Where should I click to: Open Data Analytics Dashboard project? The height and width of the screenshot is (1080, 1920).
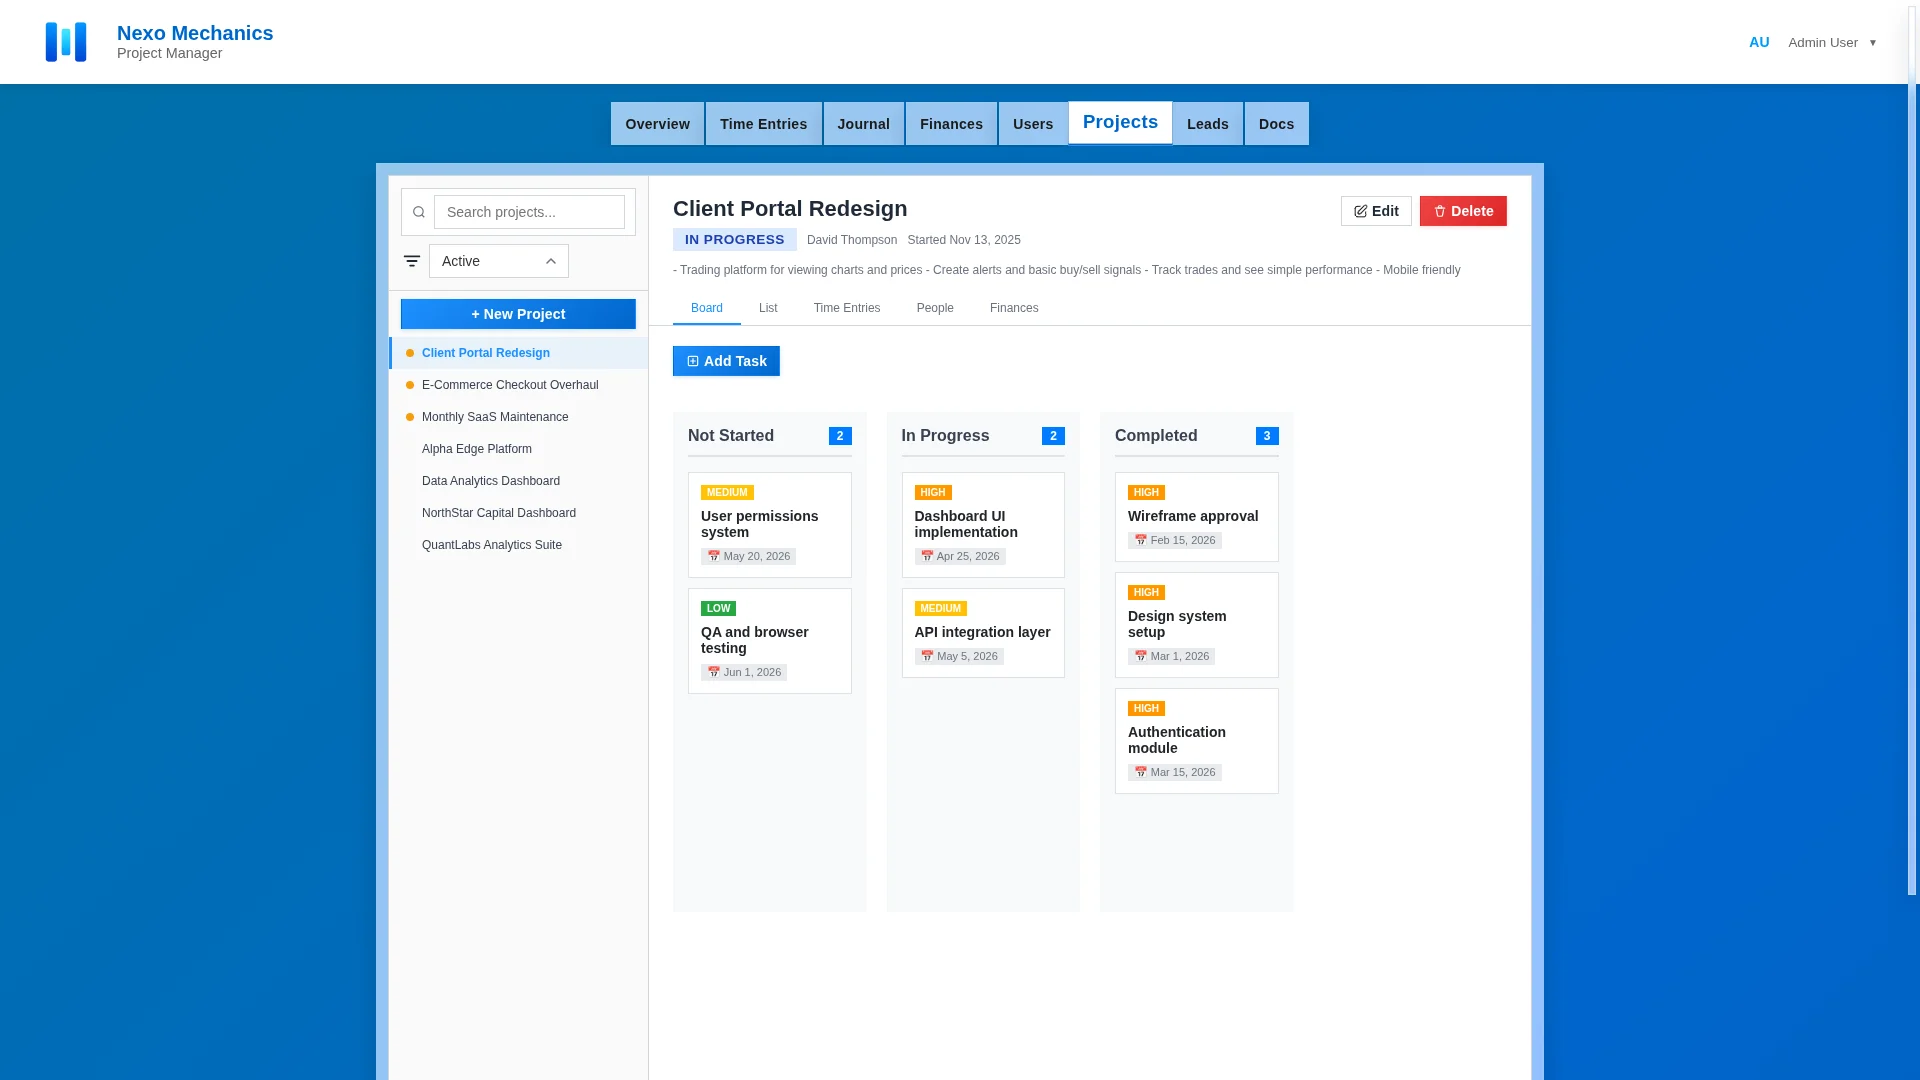point(518,481)
